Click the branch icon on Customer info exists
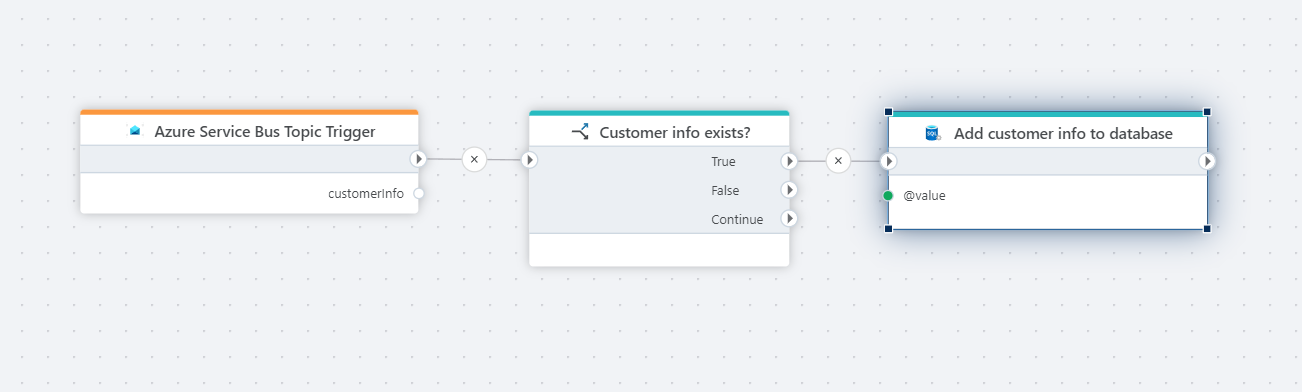 click(580, 132)
